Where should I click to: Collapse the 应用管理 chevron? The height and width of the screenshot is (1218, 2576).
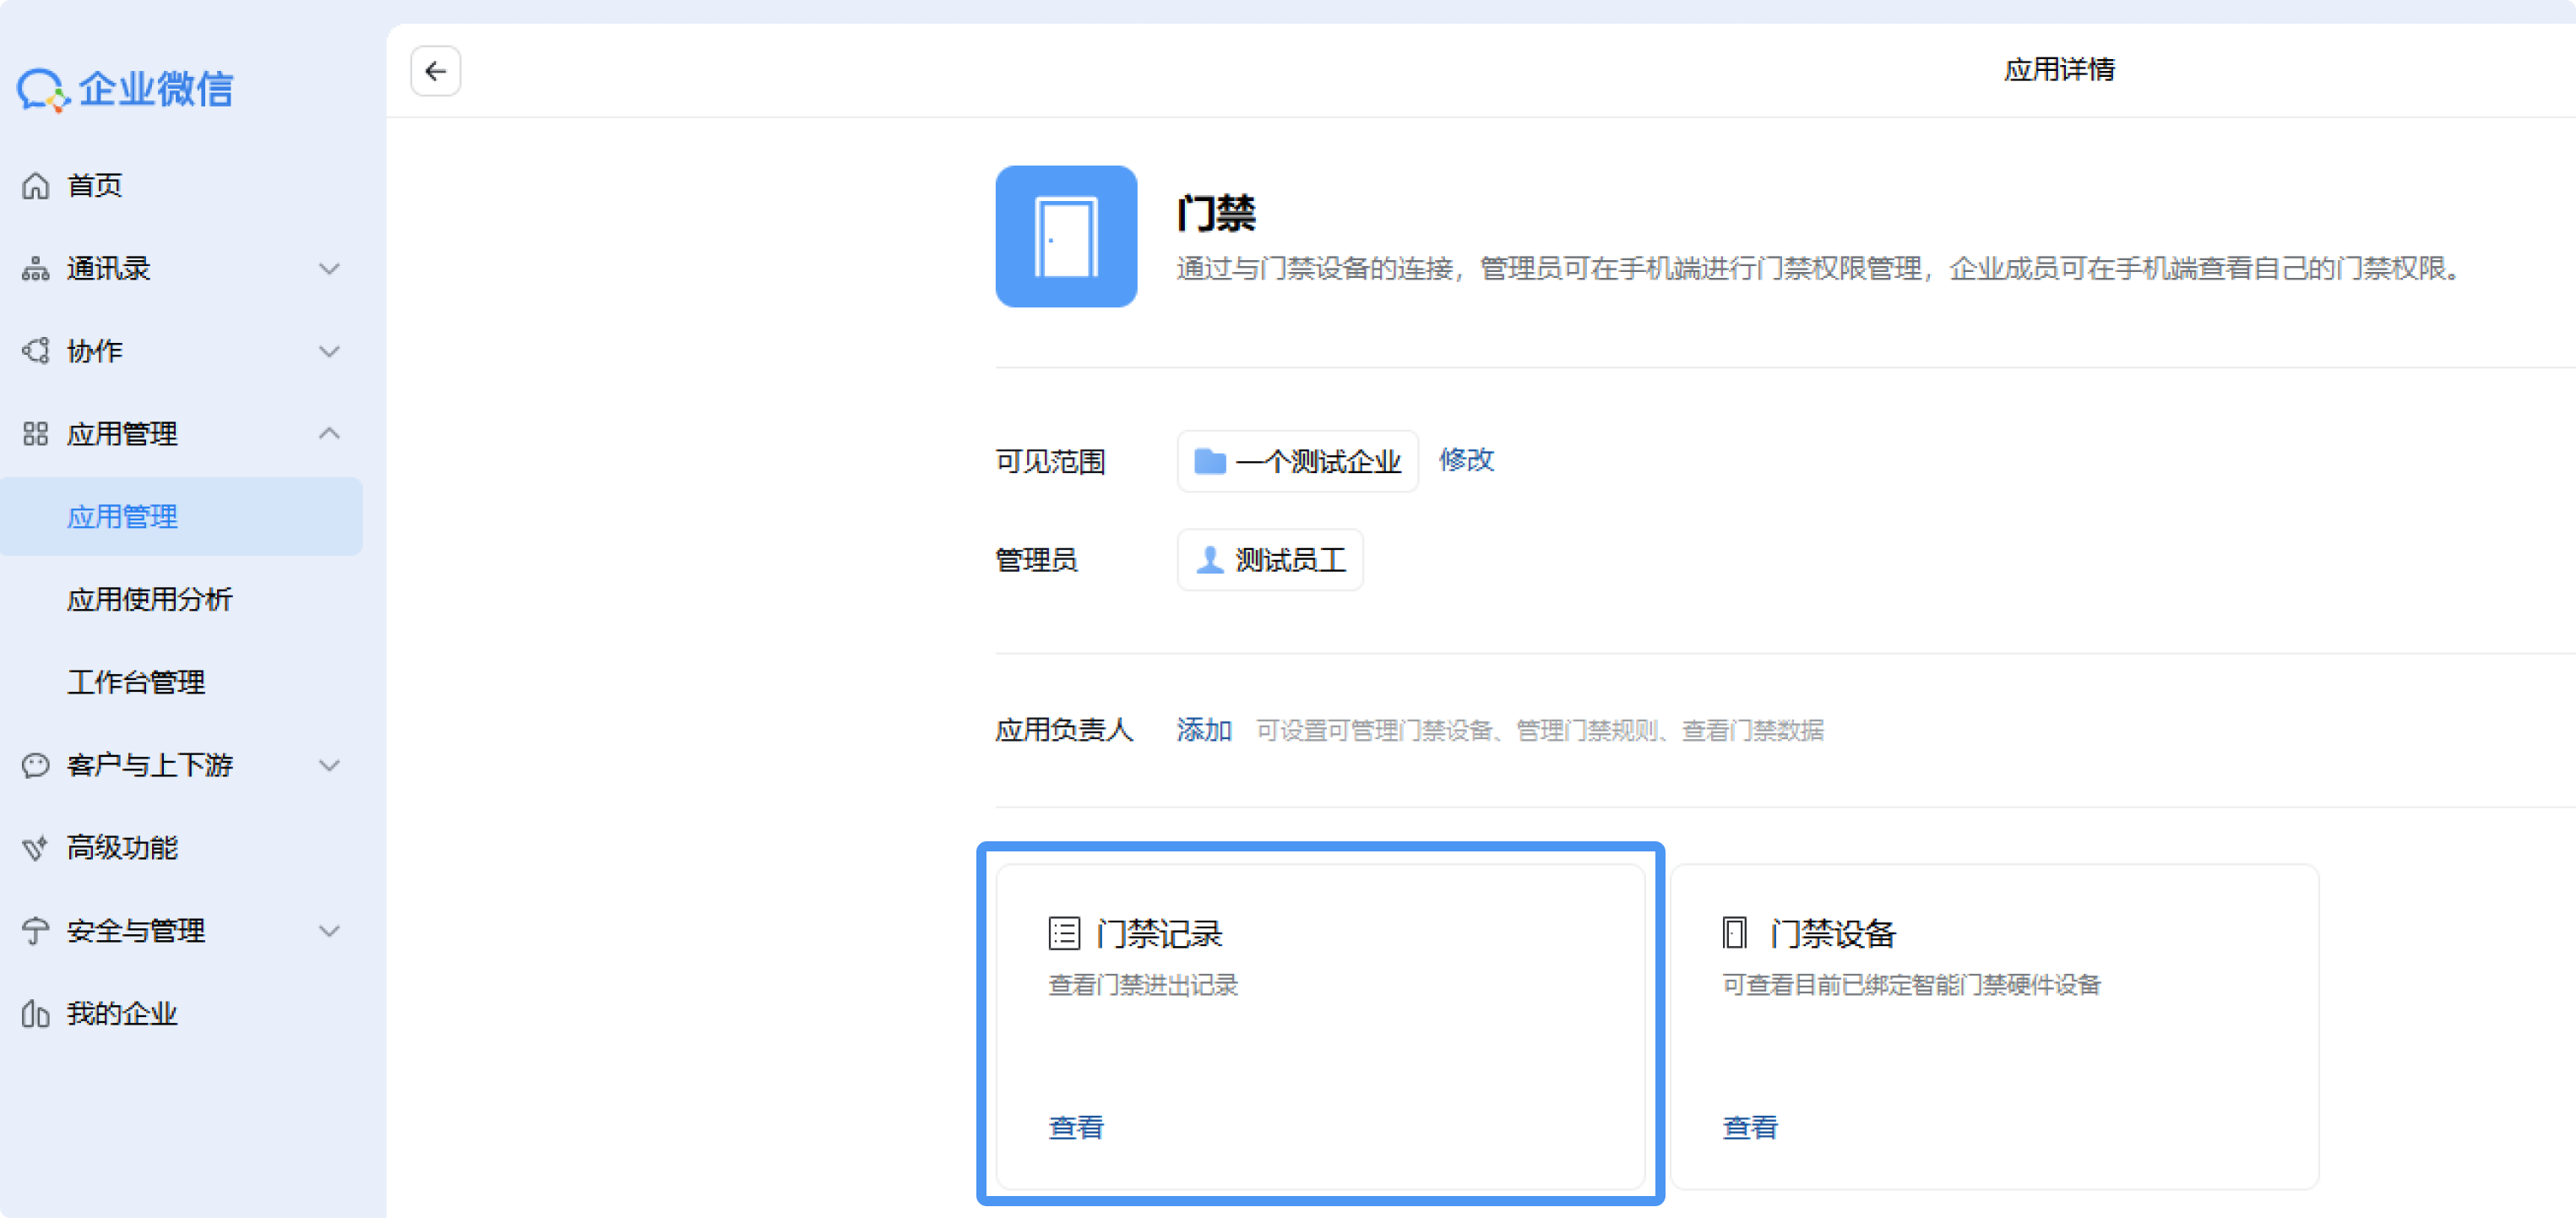(329, 433)
